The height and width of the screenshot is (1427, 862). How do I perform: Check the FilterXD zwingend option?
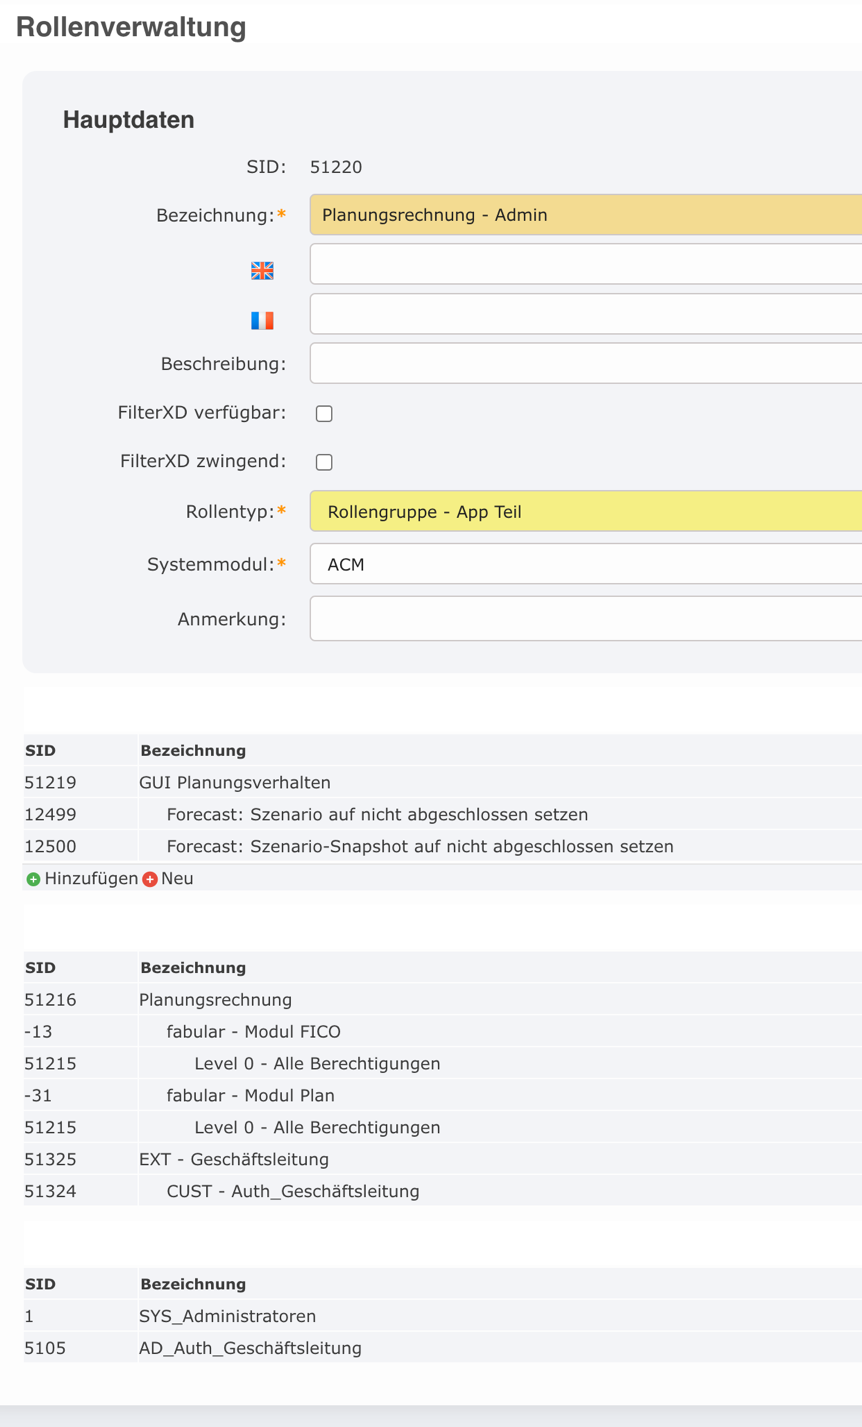[x=323, y=461]
